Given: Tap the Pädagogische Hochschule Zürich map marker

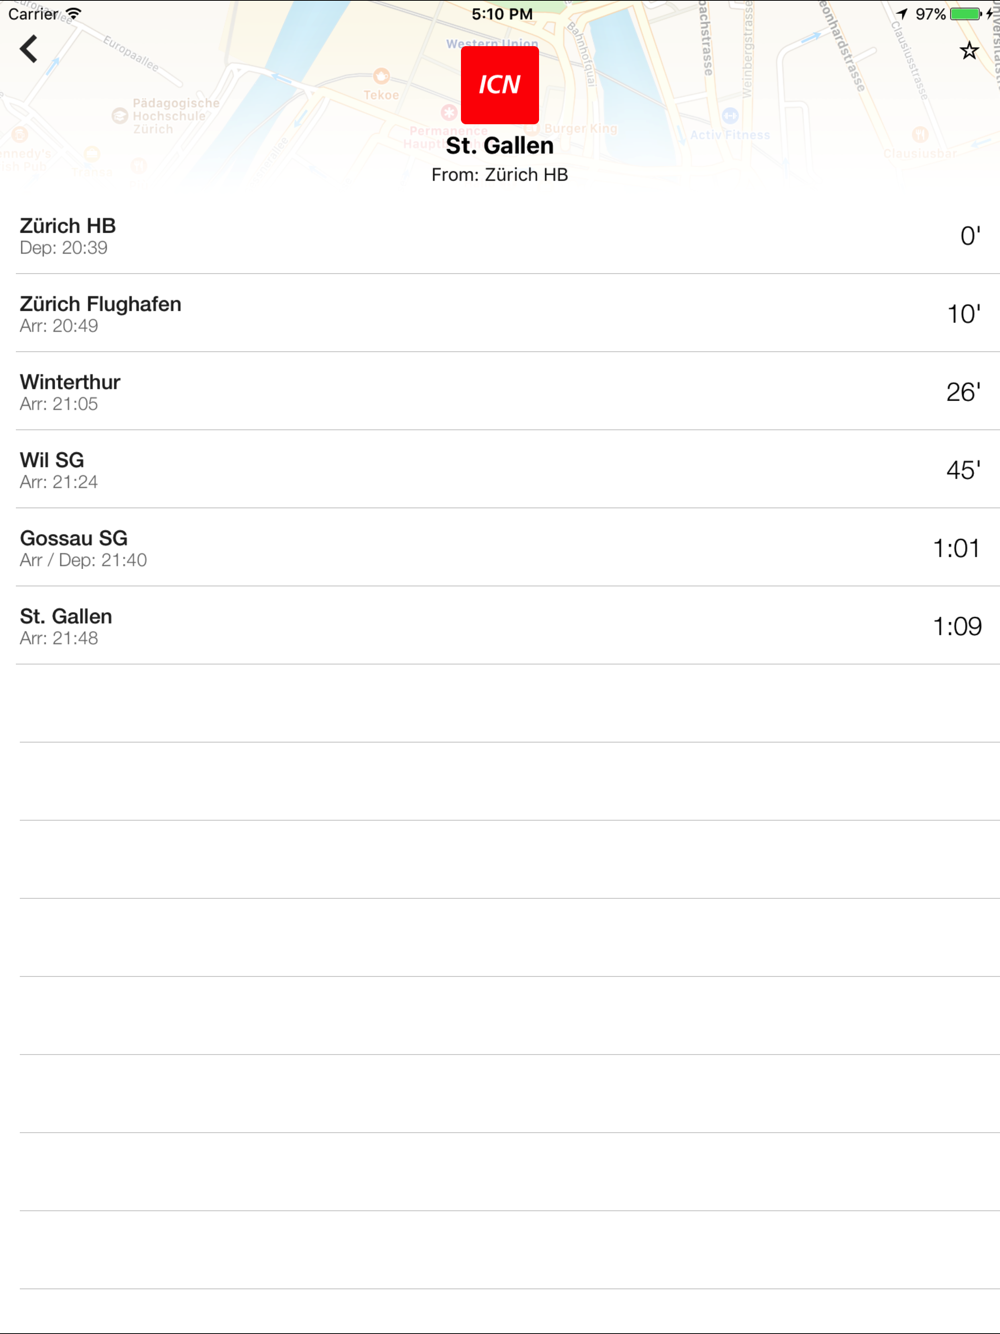Looking at the screenshot, I should (x=120, y=116).
